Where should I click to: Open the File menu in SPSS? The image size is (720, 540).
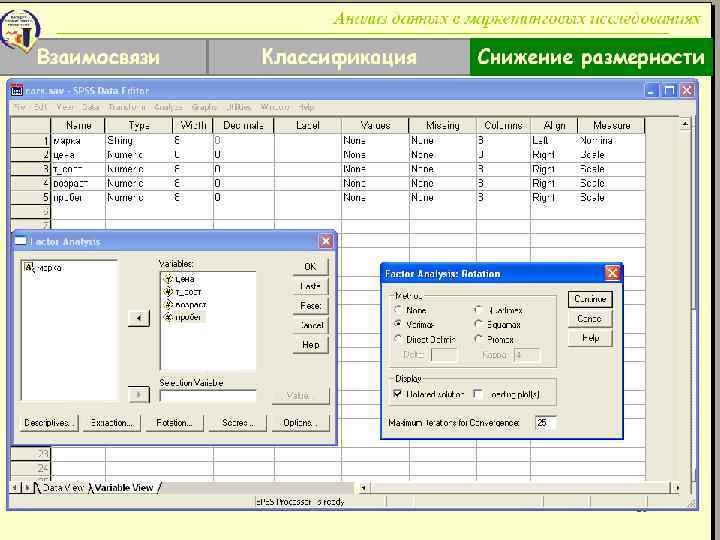click(20, 107)
